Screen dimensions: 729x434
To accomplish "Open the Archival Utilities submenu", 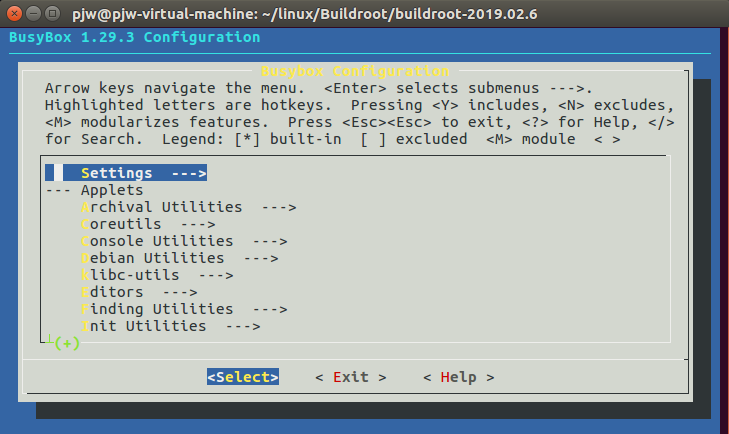I will coord(189,207).
